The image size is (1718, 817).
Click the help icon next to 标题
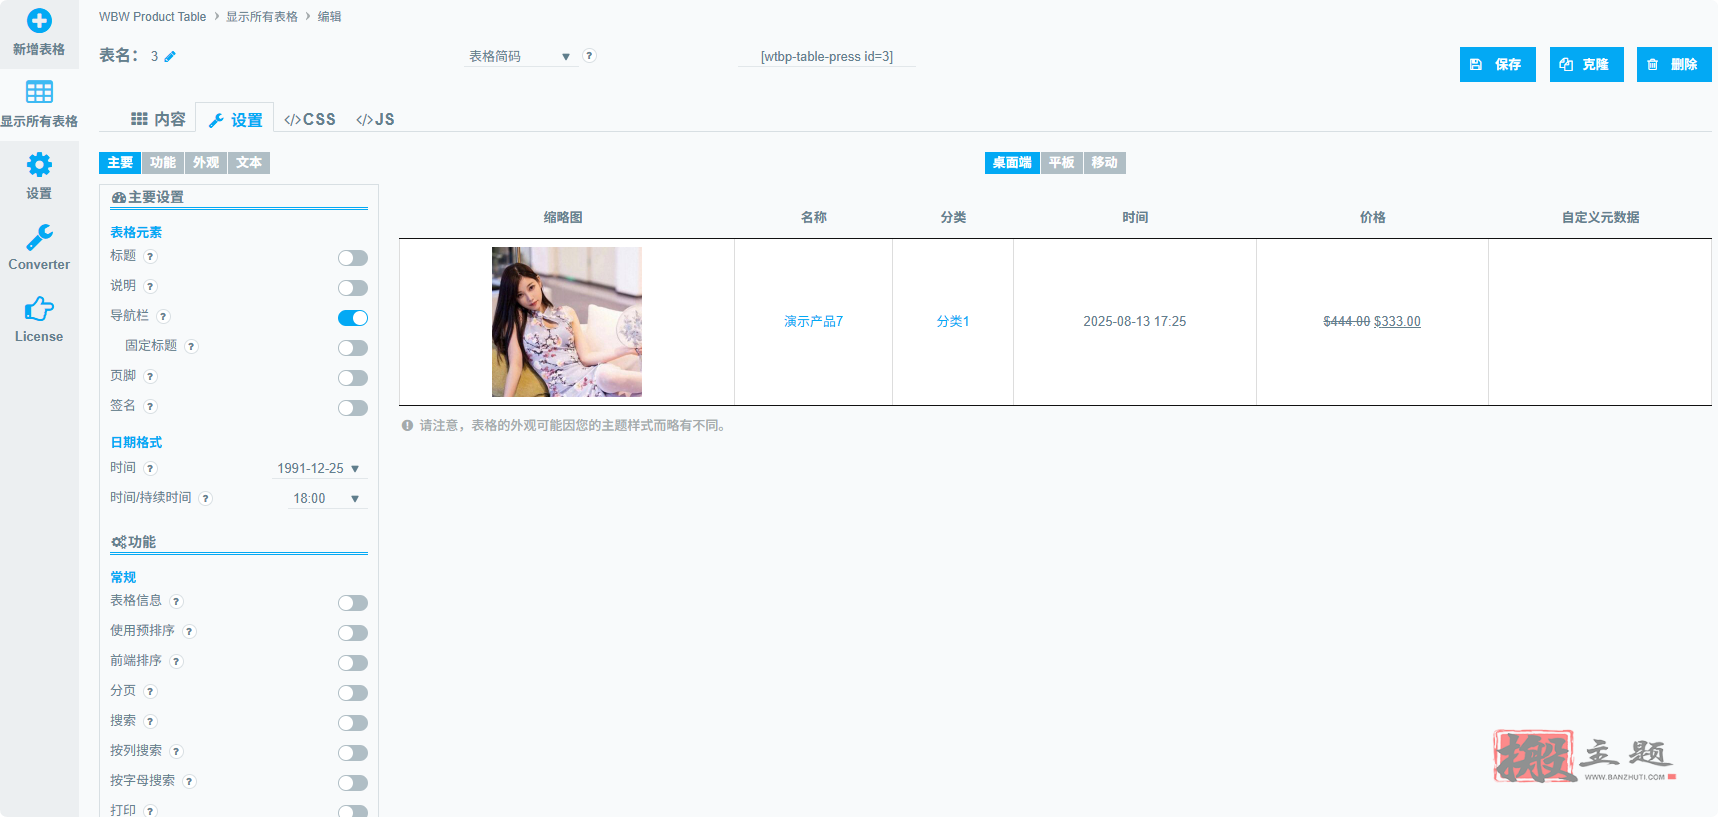150,257
